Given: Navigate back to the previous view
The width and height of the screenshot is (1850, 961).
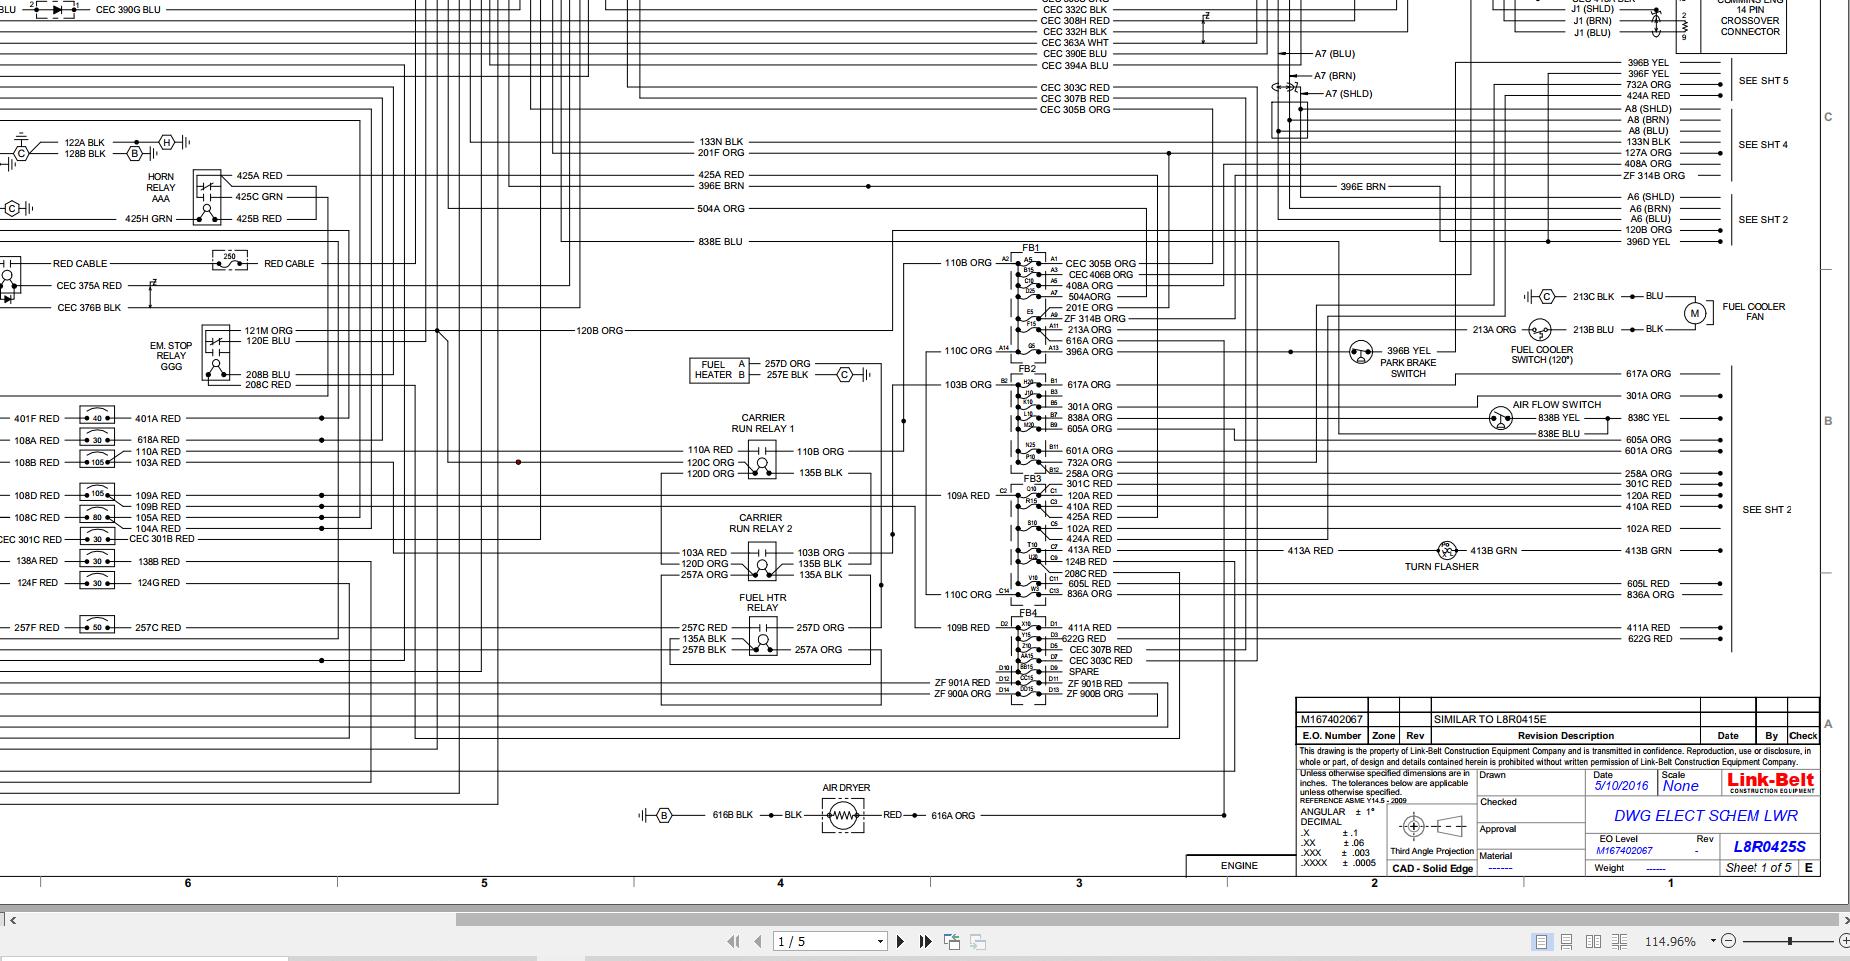Looking at the screenshot, I should click(x=952, y=940).
